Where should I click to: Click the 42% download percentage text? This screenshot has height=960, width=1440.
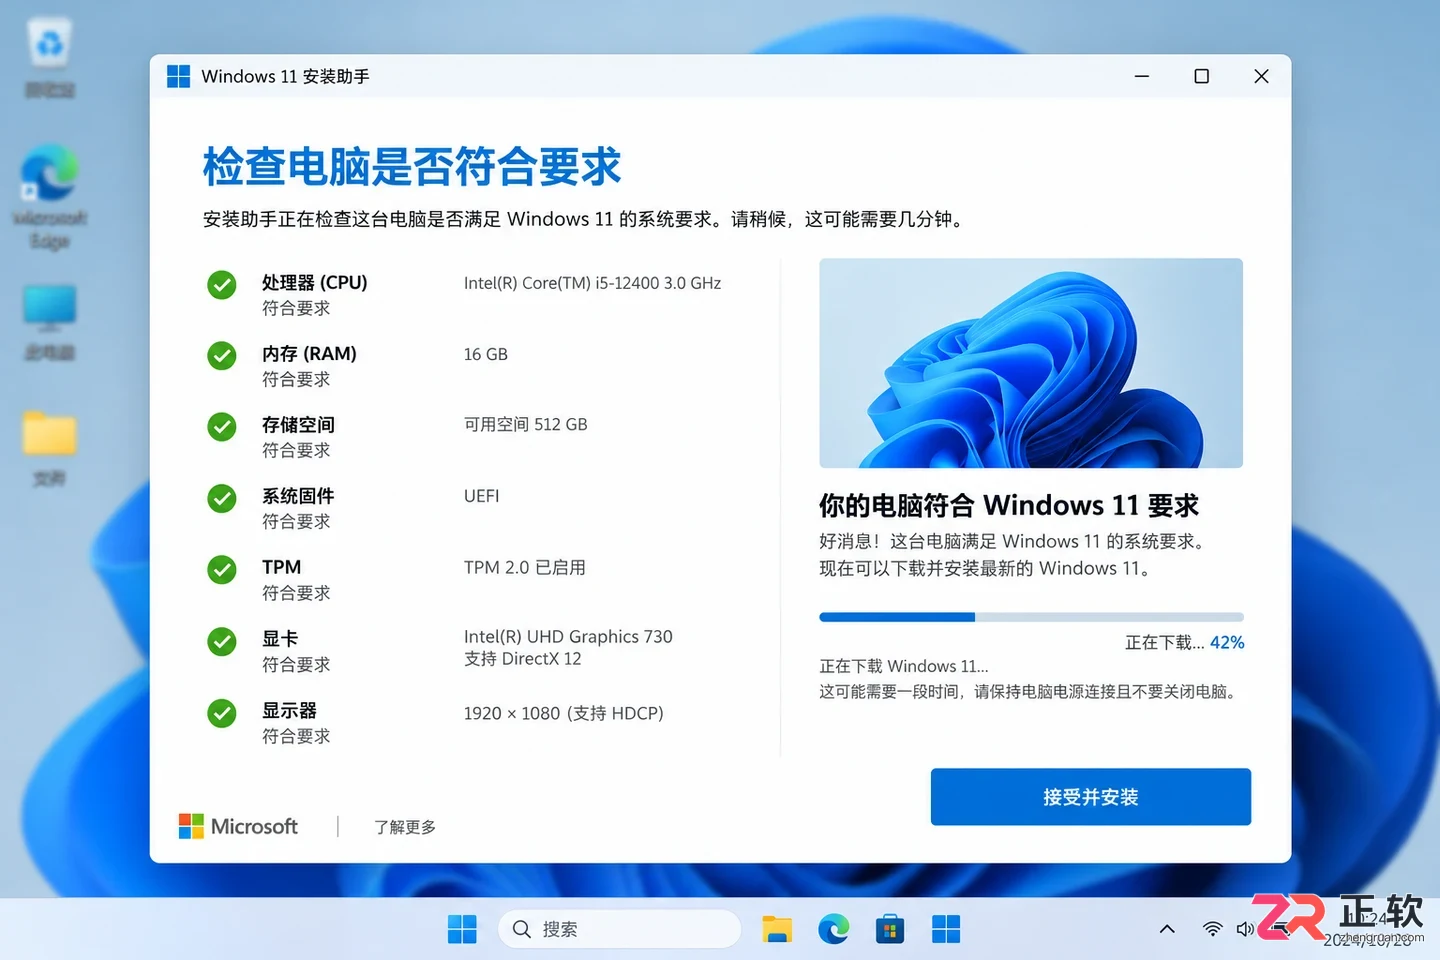pyautogui.click(x=1227, y=642)
